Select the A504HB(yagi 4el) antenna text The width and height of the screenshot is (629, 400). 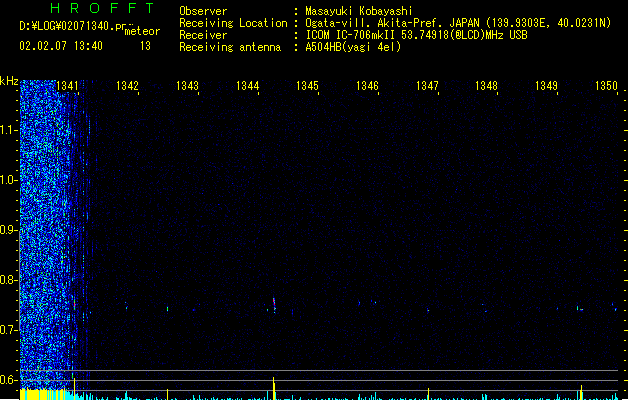tap(353, 47)
